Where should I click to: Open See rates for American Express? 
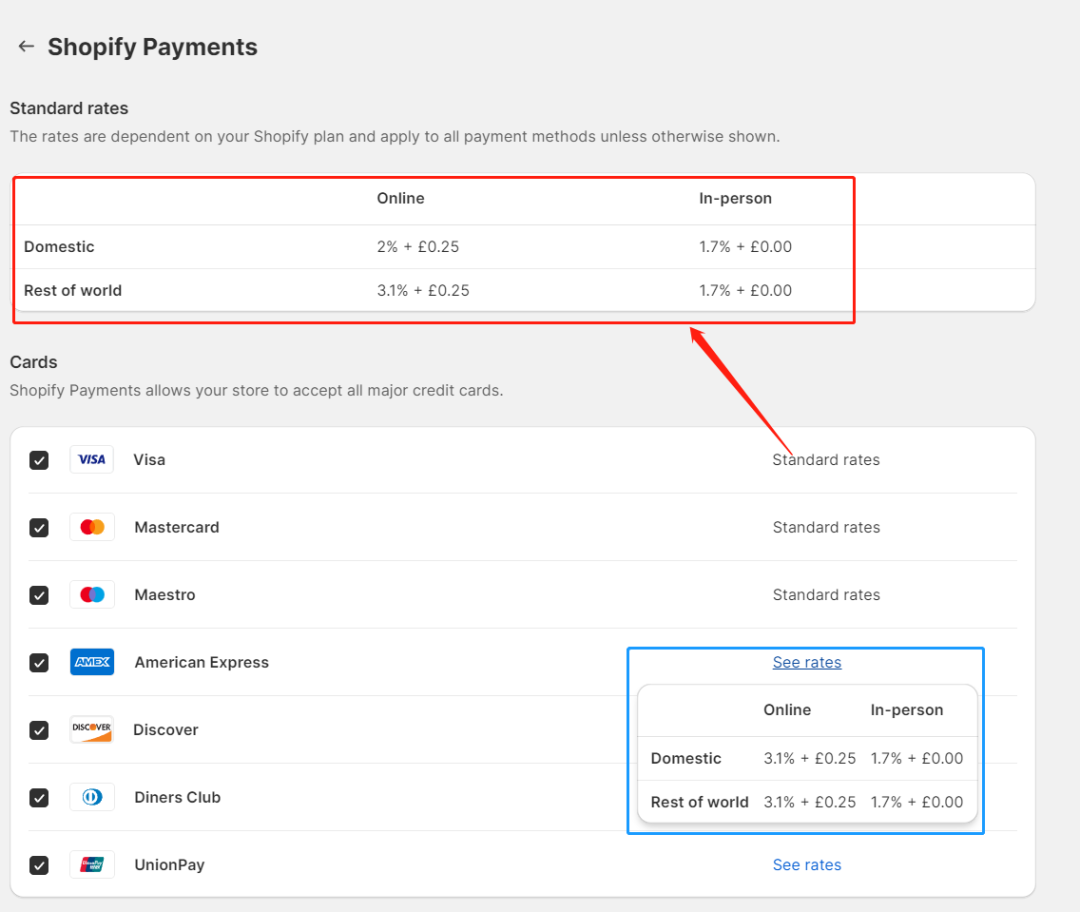[x=807, y=662]
